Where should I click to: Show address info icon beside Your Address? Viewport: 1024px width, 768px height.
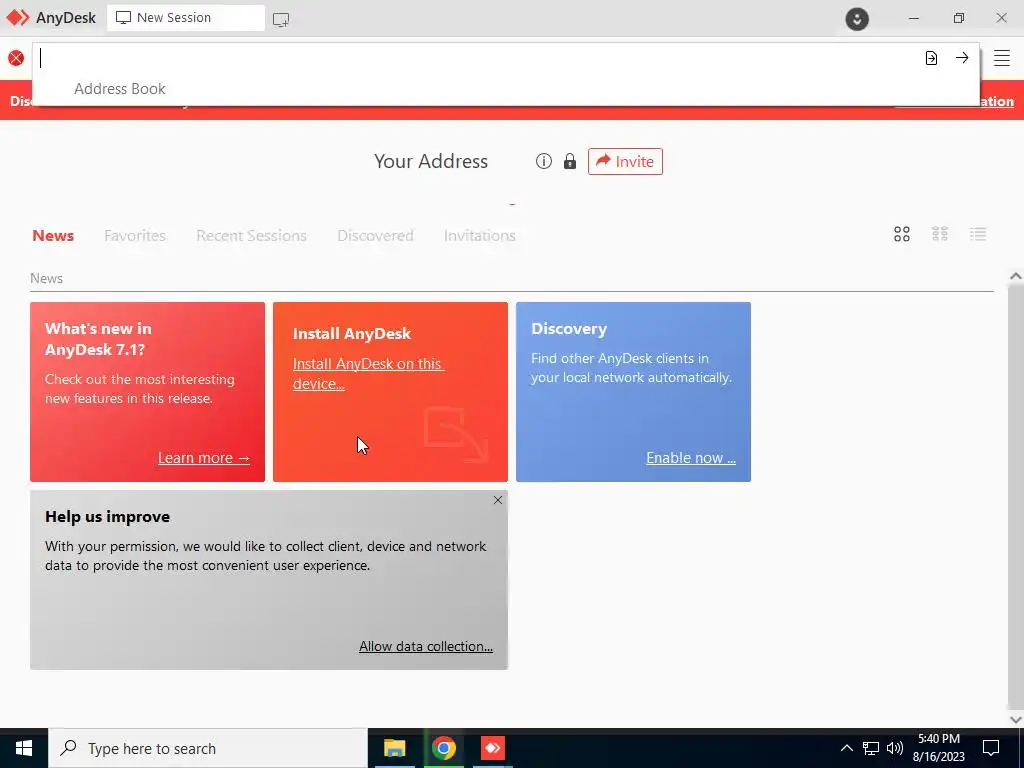543,161
